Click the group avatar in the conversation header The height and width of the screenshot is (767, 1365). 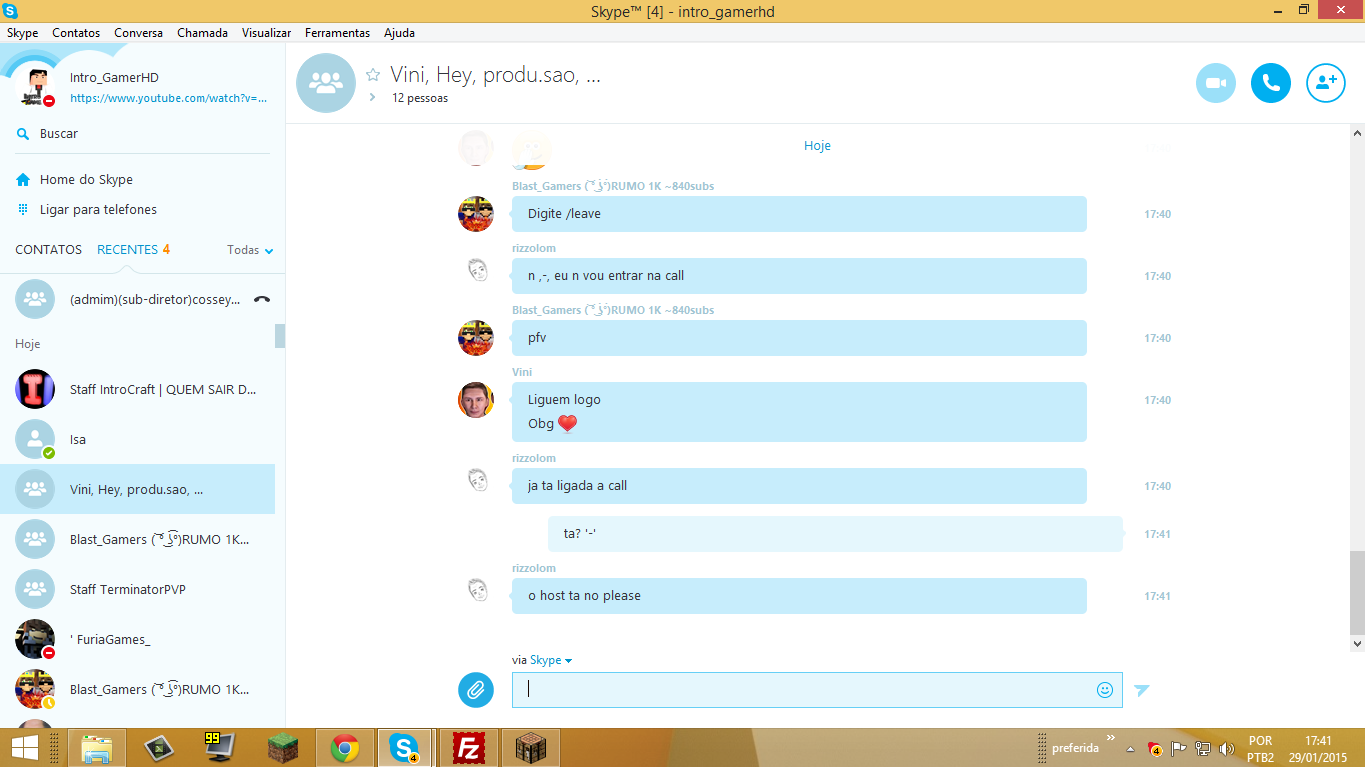coord(326,83)
